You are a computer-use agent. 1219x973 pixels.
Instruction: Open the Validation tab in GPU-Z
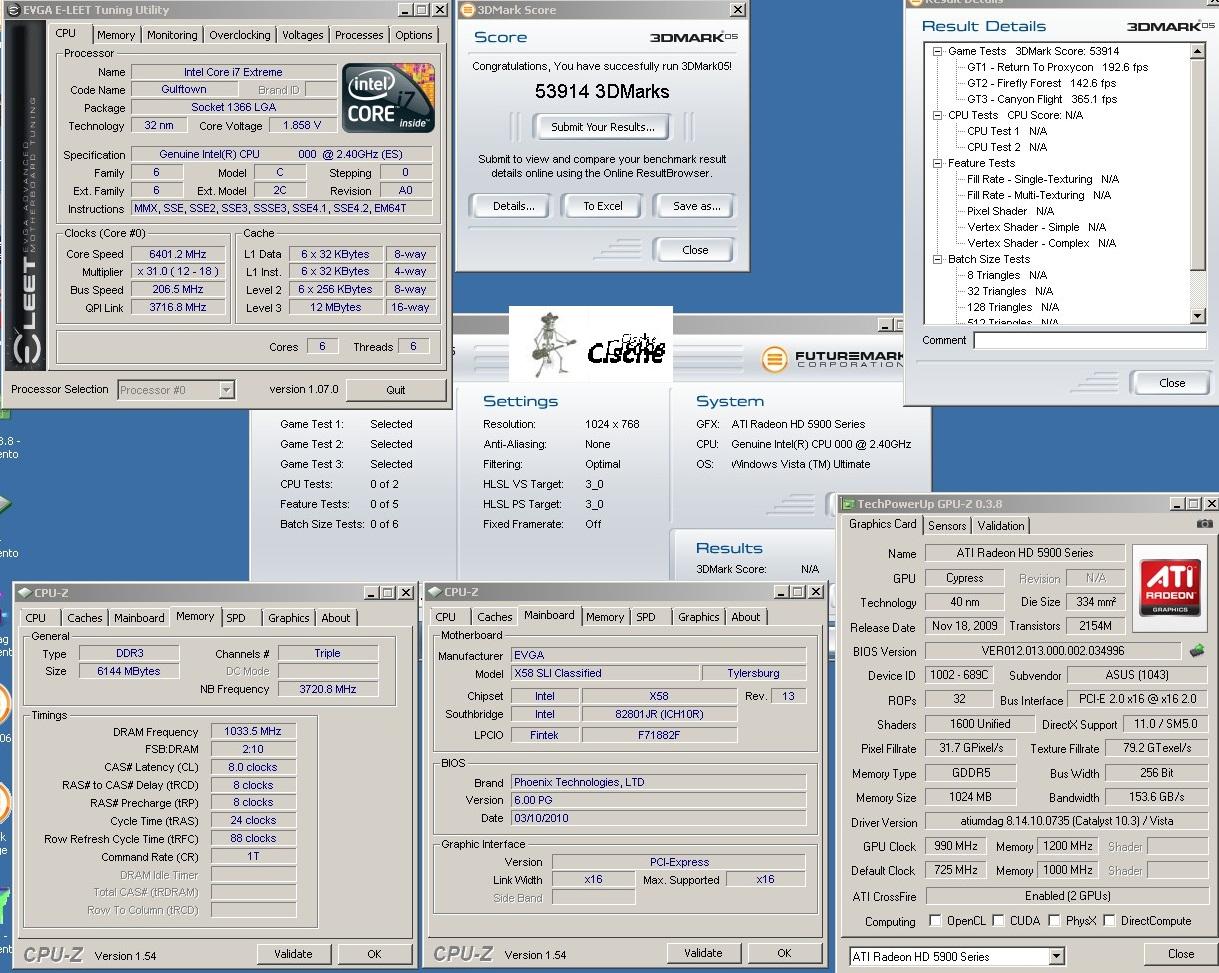(x=1001, y=525)
